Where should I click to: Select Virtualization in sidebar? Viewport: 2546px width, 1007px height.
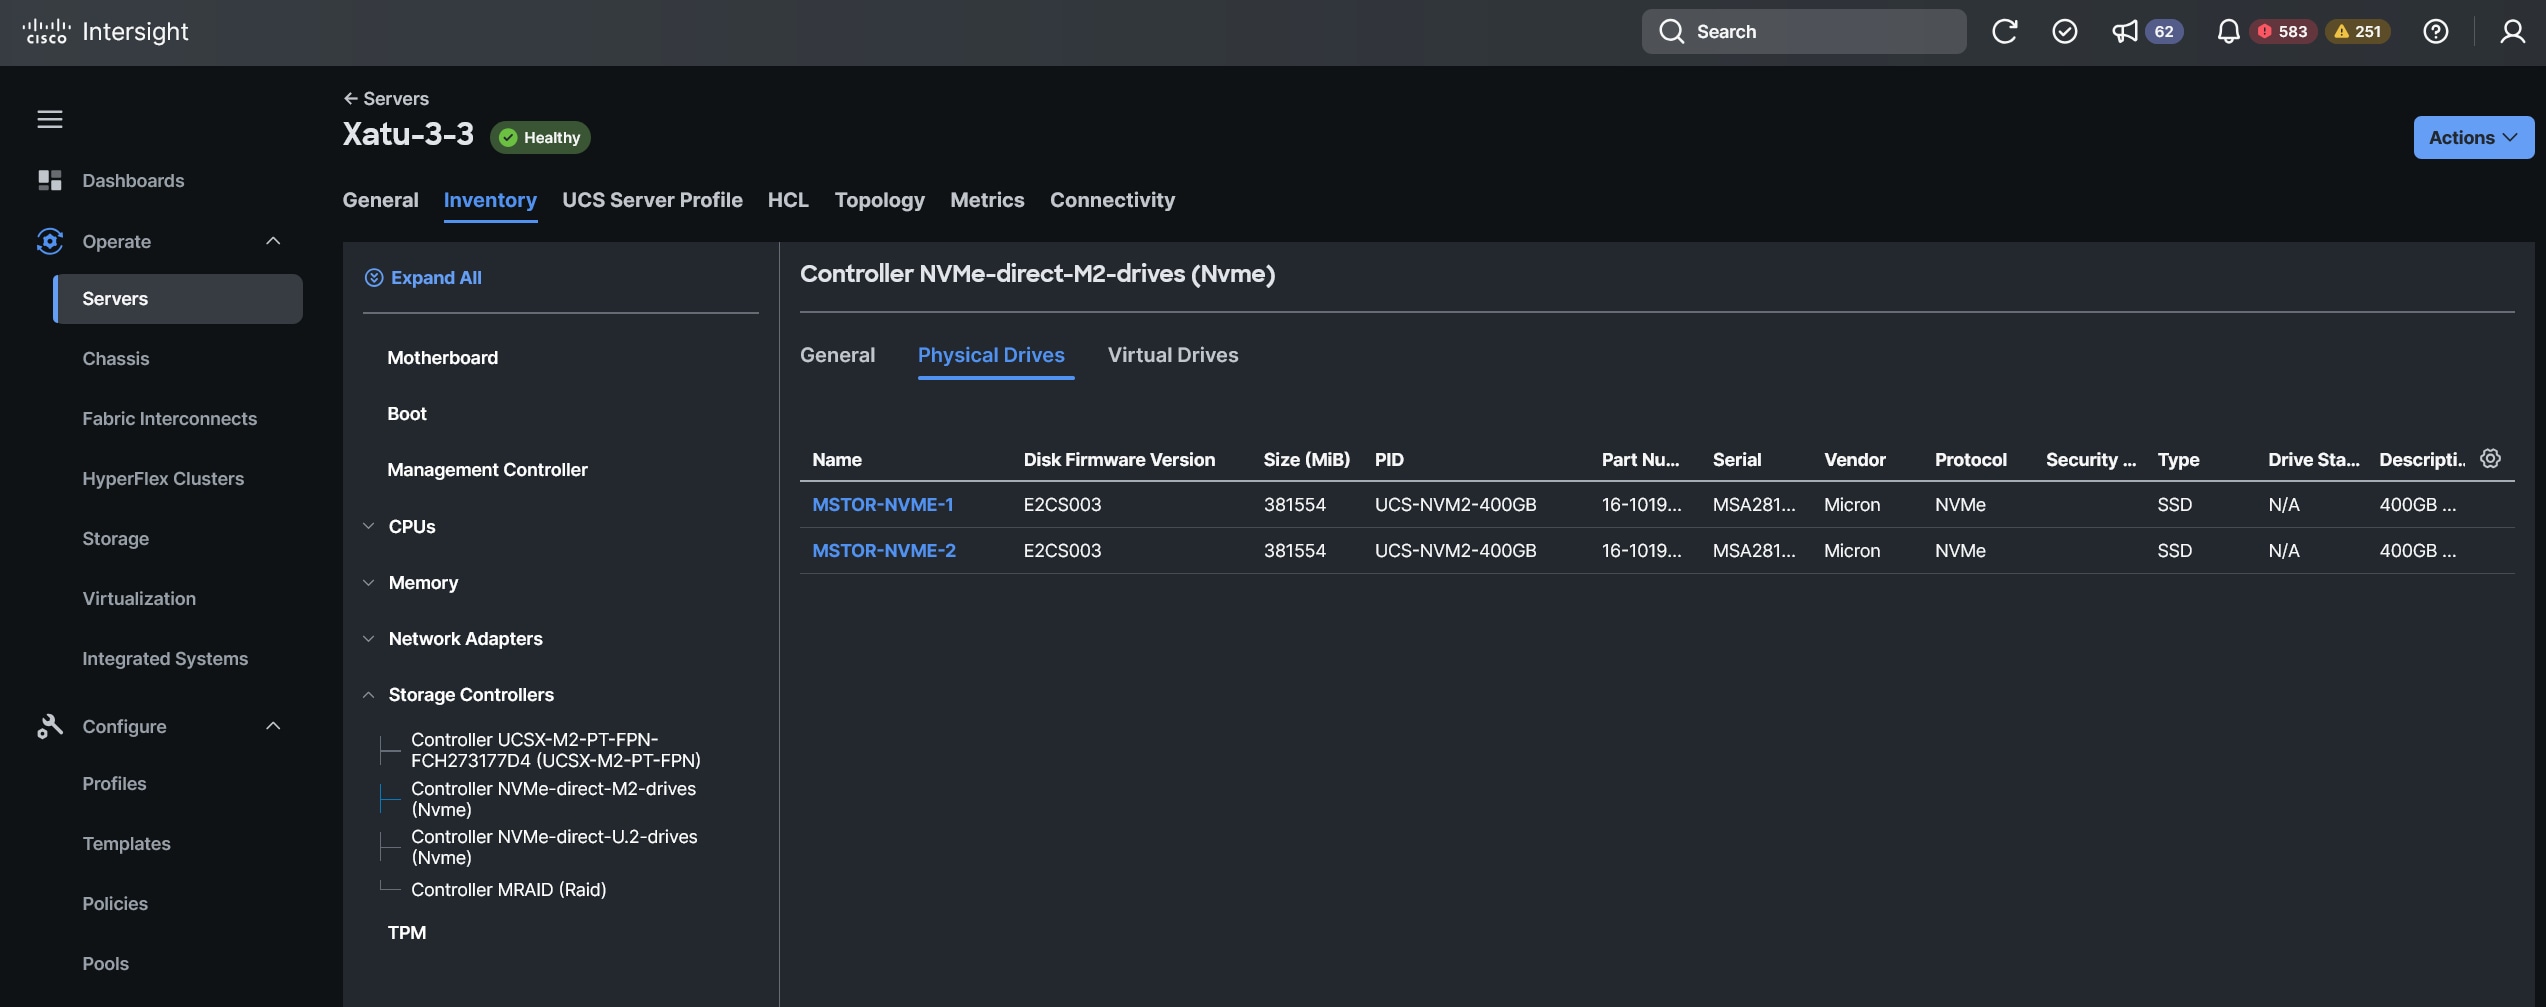(139, 599)
